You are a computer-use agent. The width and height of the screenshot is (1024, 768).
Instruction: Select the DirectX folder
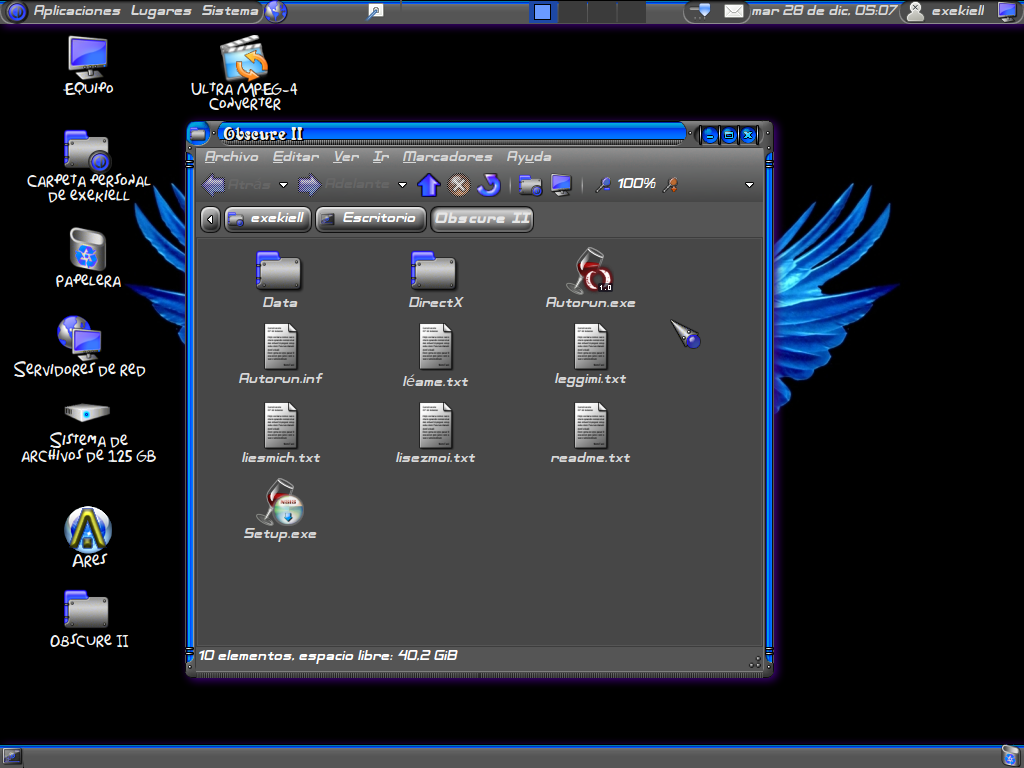[435, 280]
